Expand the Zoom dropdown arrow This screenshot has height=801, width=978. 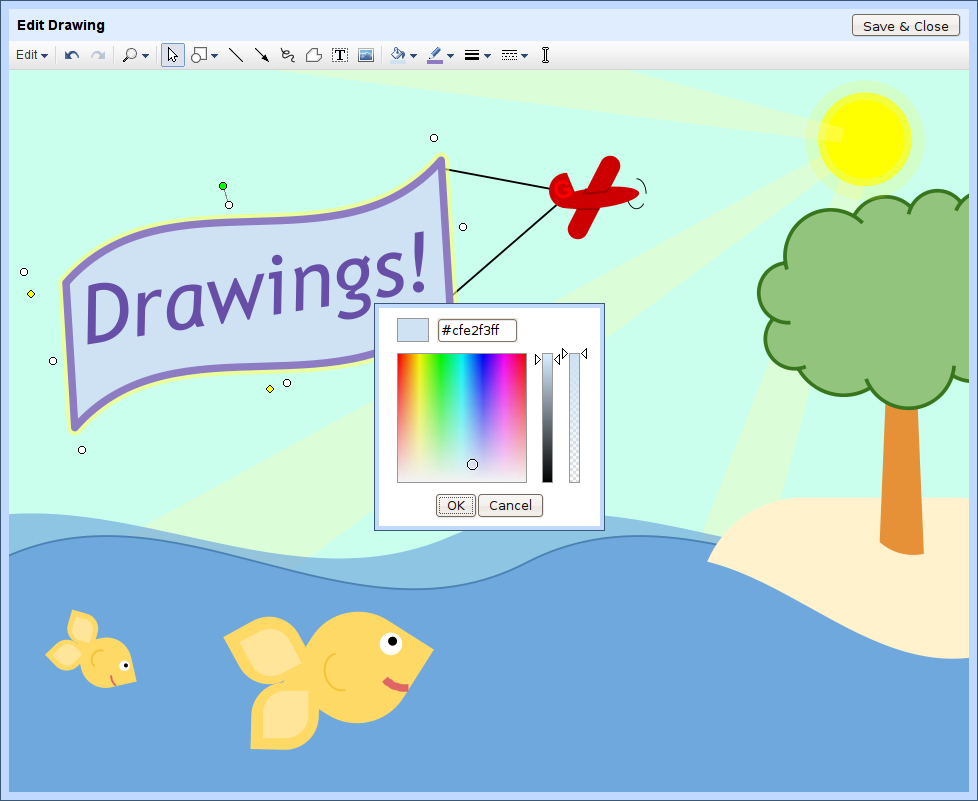click(145, 56)
